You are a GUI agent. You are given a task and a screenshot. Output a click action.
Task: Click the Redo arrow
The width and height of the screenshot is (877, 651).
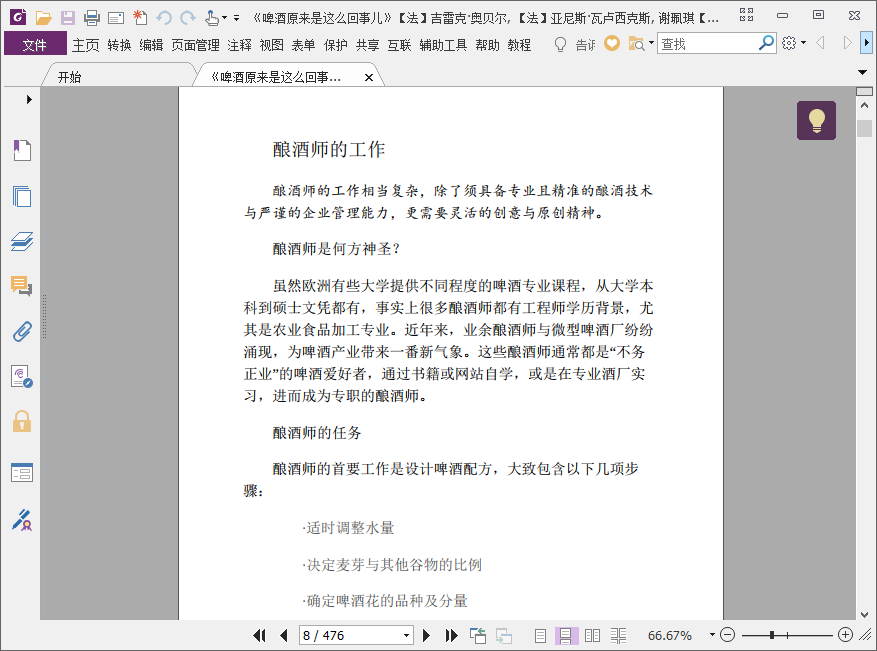click(188, 18)
